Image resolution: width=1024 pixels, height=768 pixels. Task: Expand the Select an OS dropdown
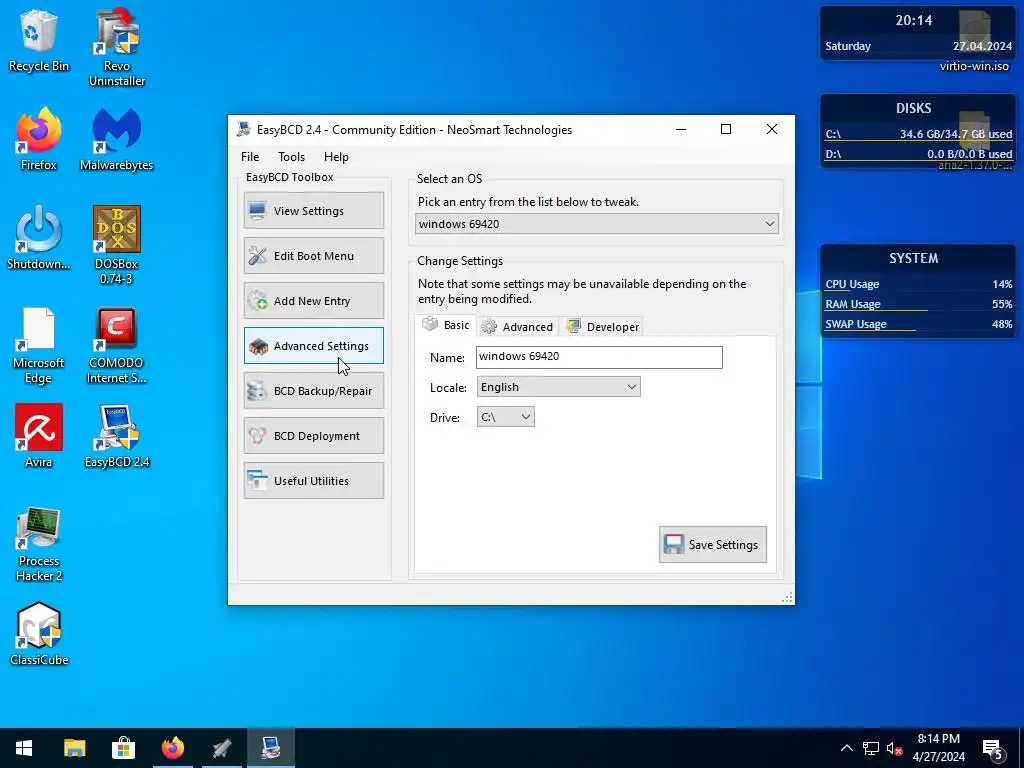(596, 223)
